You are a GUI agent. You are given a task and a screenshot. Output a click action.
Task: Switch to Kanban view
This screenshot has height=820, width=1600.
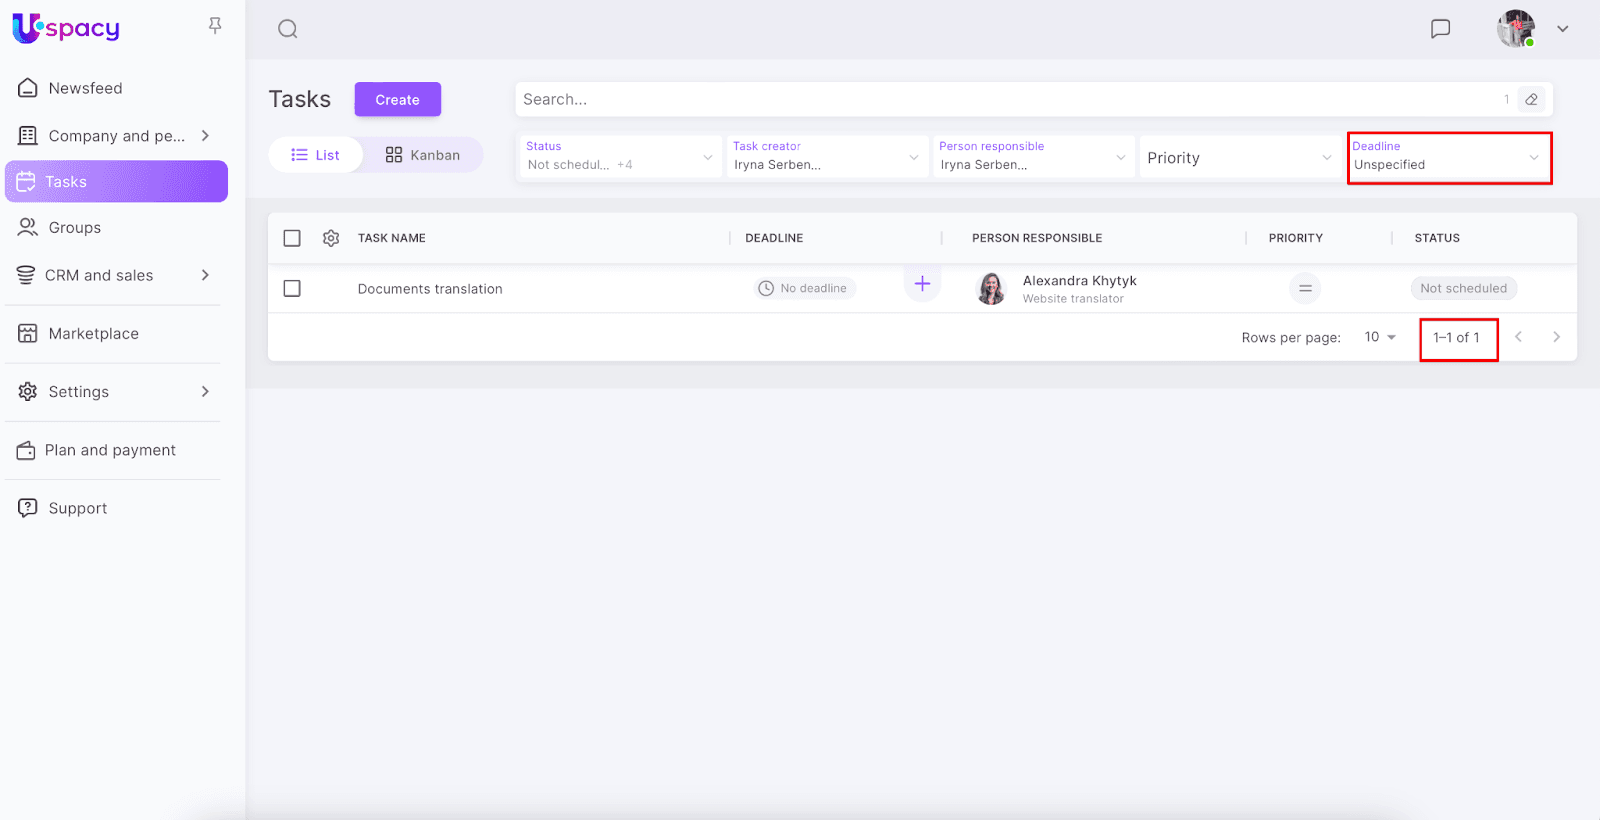click(423, 155)
